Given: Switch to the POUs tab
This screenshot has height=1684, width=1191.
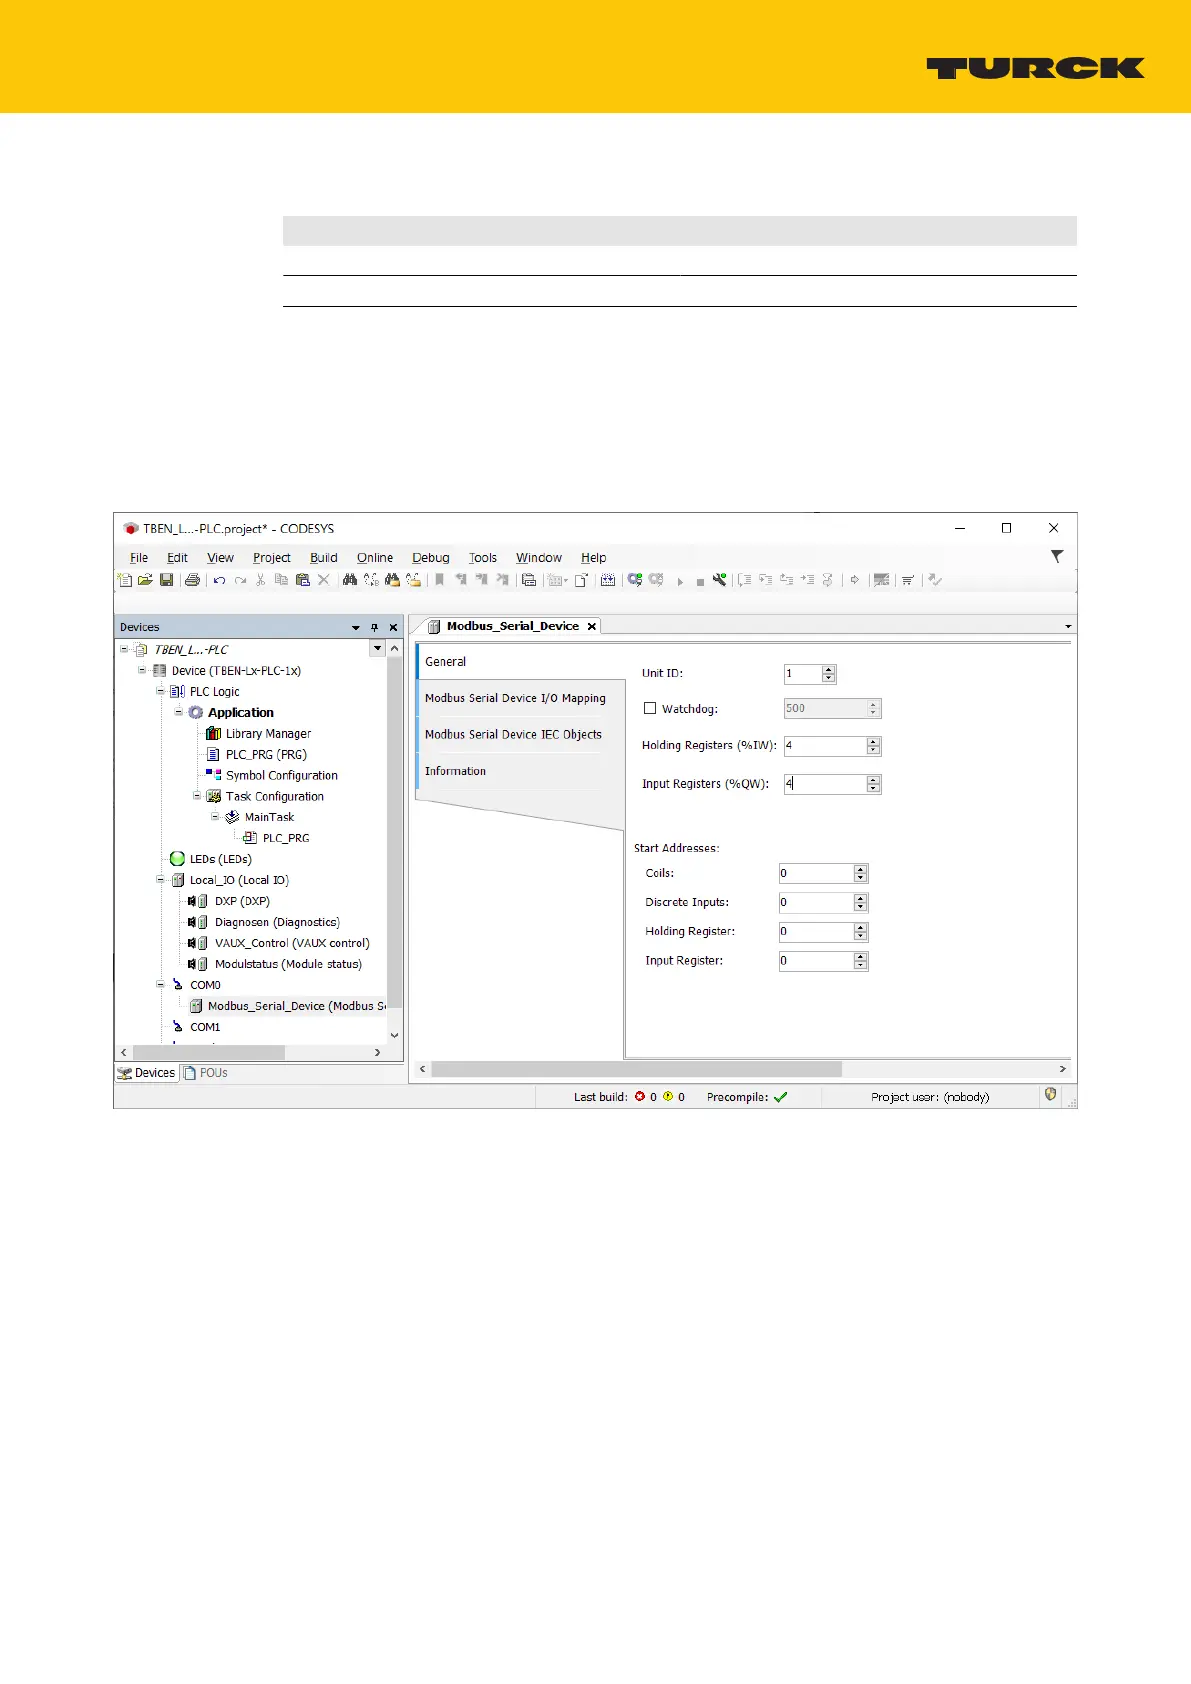Looking at the screenshot, I should click(x=206, y=1073).
